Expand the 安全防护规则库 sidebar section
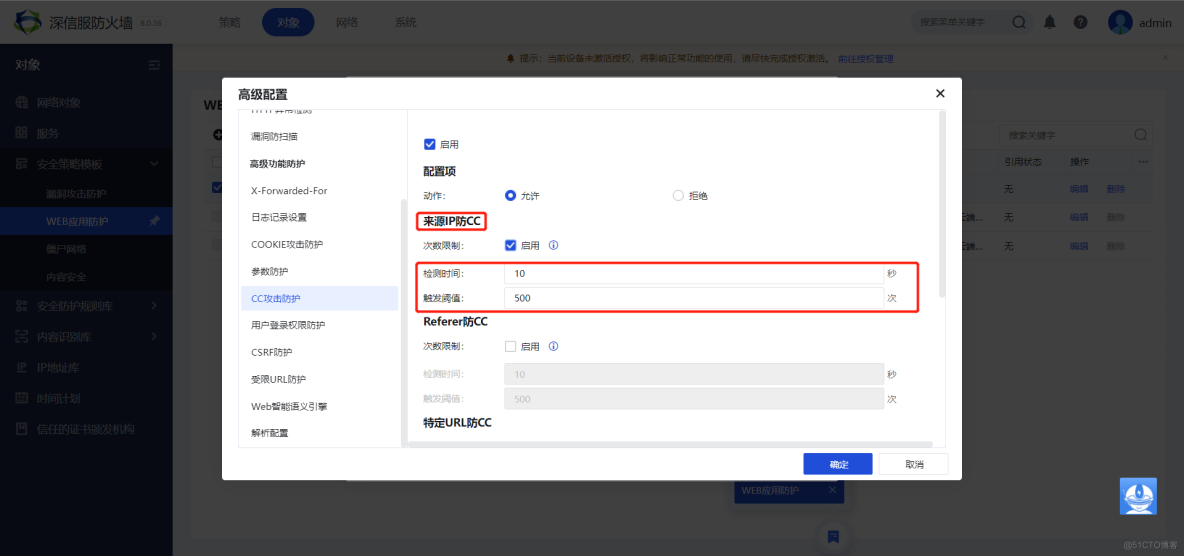 point(154,306)
